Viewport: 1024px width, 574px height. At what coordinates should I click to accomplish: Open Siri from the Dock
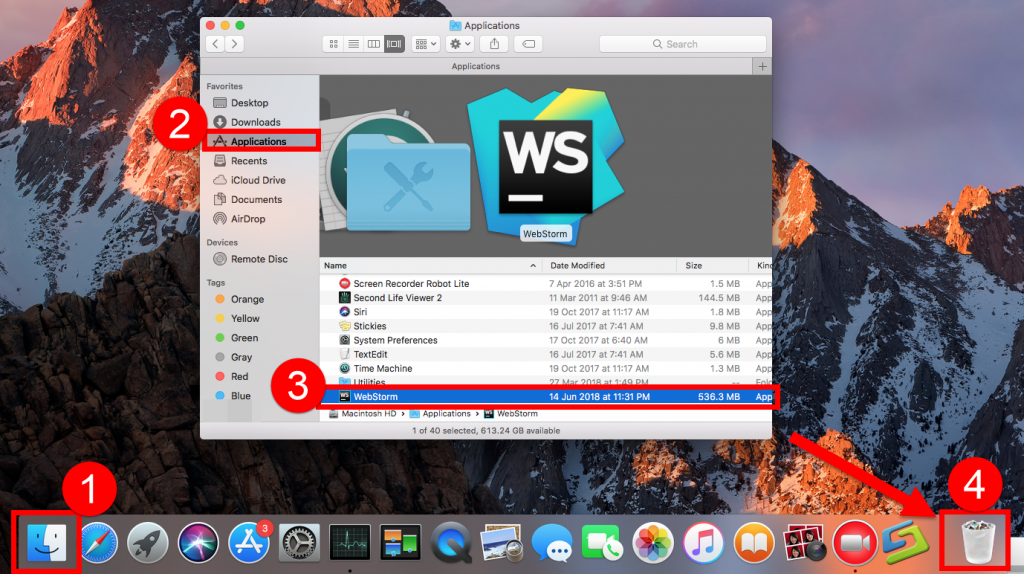(198, 543)
